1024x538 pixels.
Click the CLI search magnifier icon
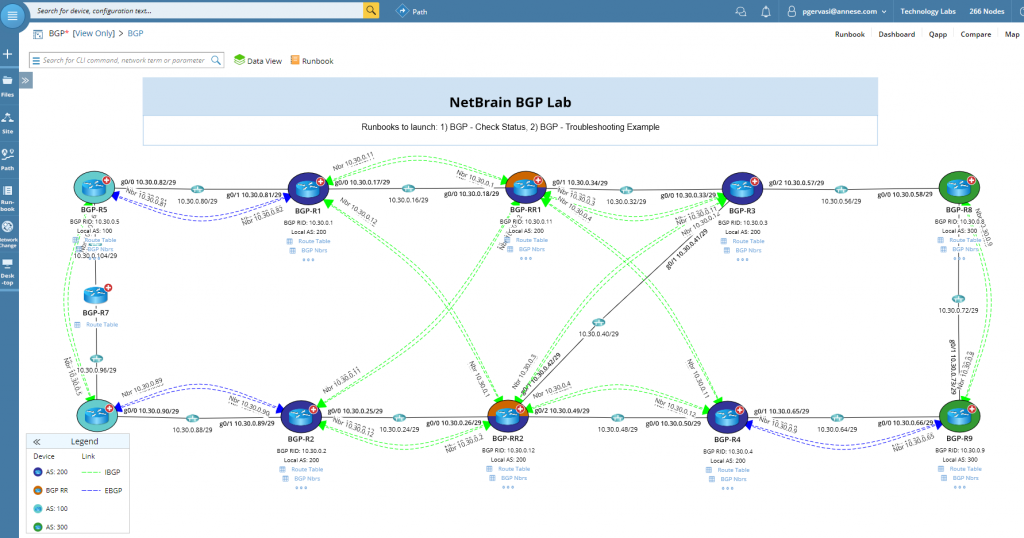(216, 60)
